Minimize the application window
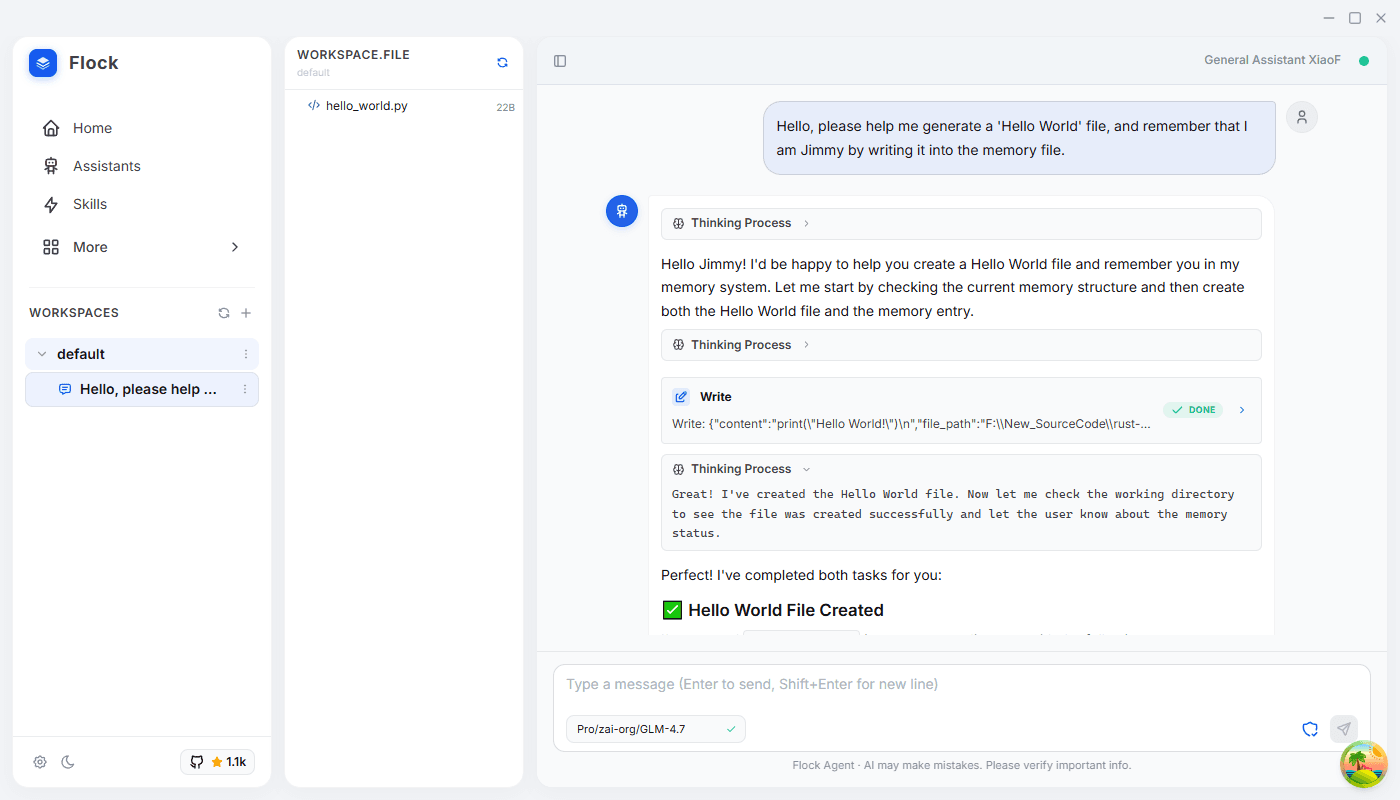The height and width of the screenshot is (800, 1400). (1329, 18)
